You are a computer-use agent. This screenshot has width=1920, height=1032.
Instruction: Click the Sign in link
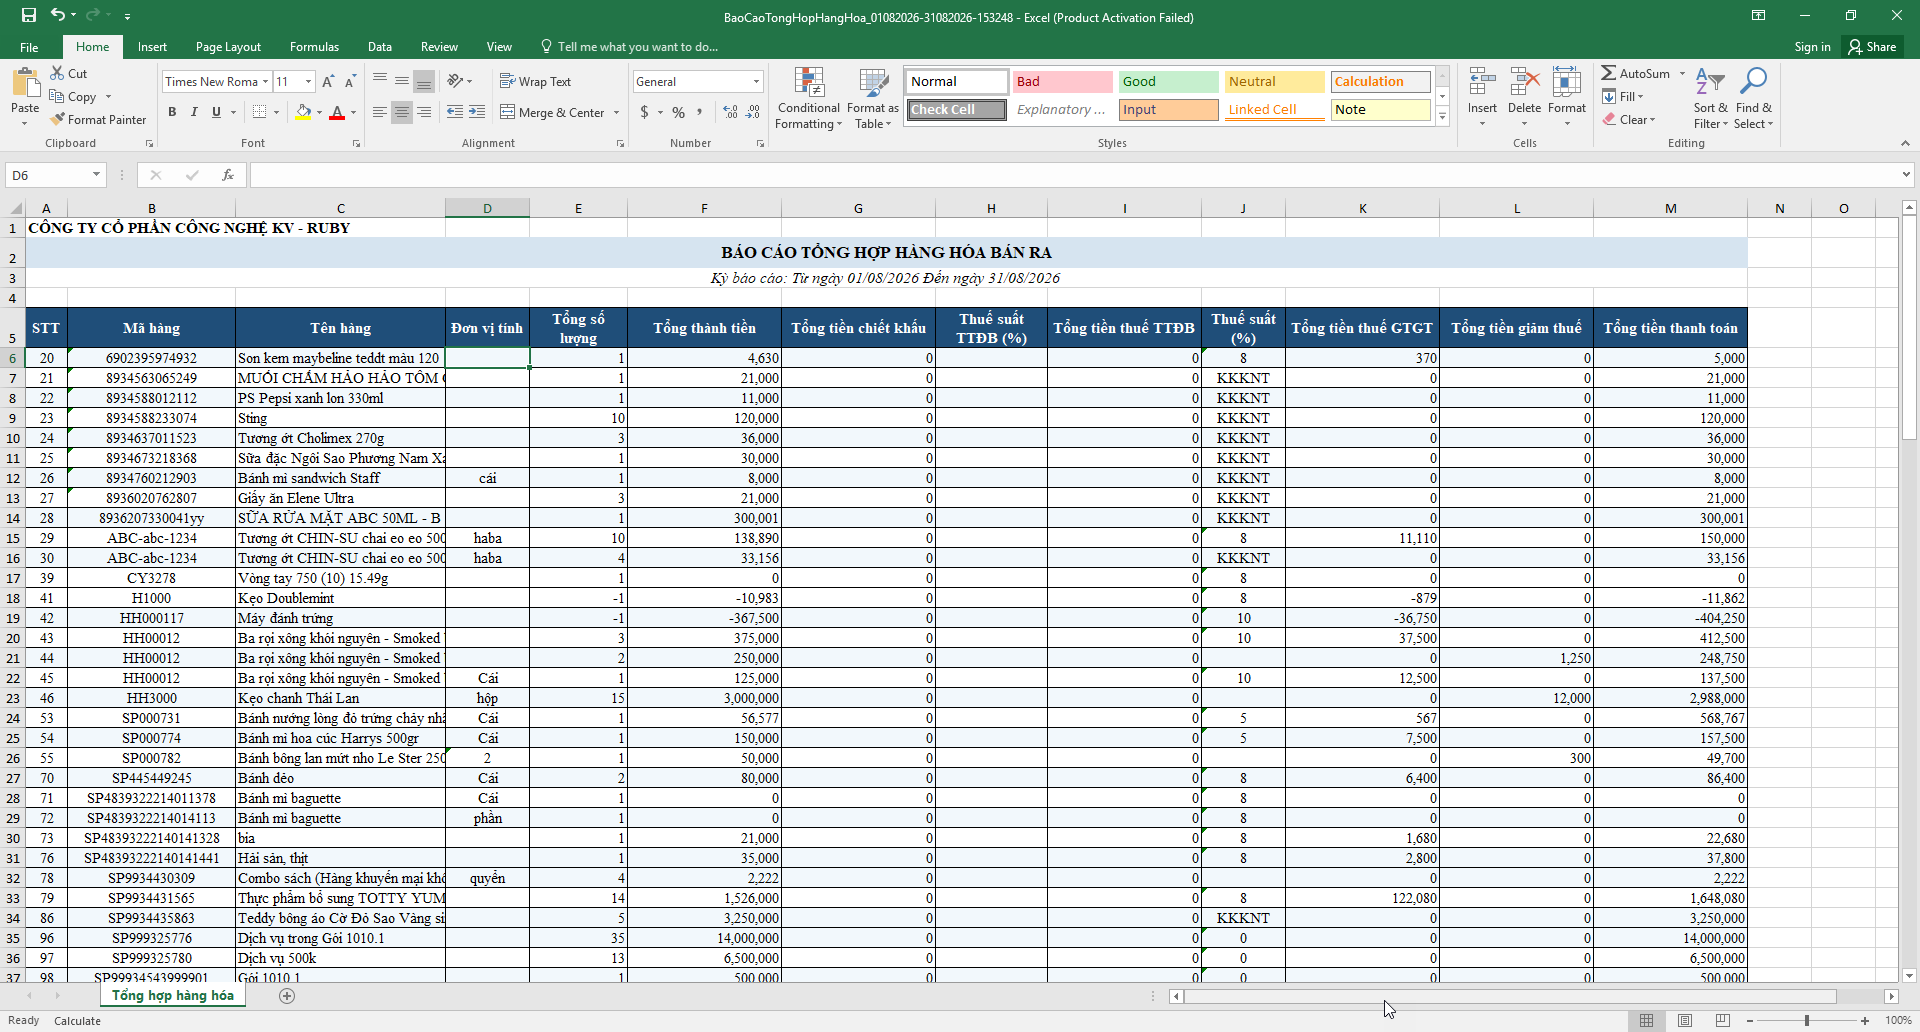pos(1812,47)
